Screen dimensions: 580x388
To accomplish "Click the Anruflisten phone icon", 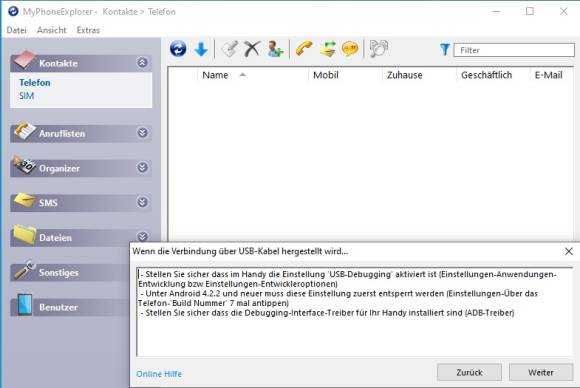I will [x=24, y=131].
